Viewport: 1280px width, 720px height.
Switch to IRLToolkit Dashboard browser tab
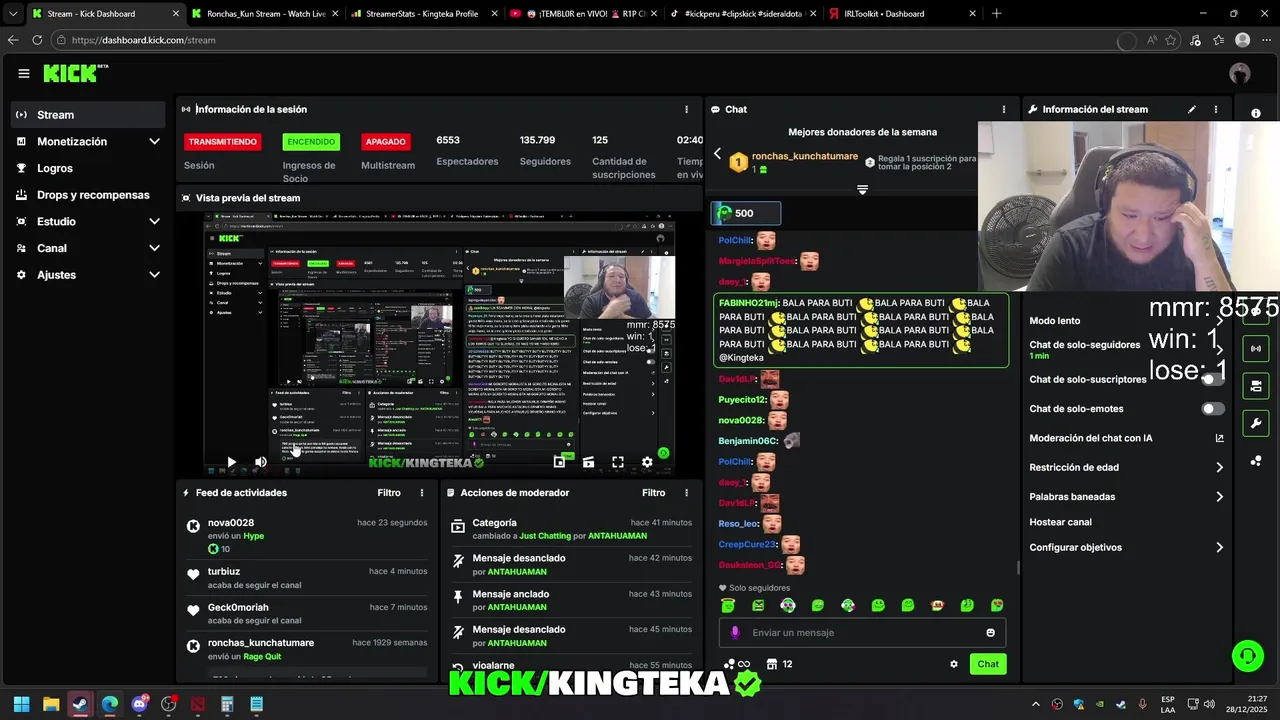[901, 14]
